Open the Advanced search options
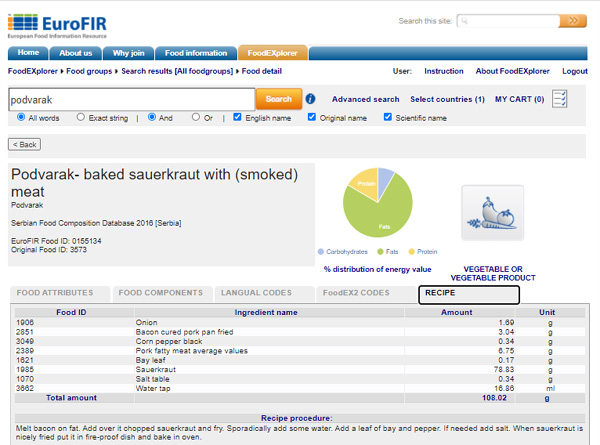This screenshot has width=600, height=445. (365, 99)
